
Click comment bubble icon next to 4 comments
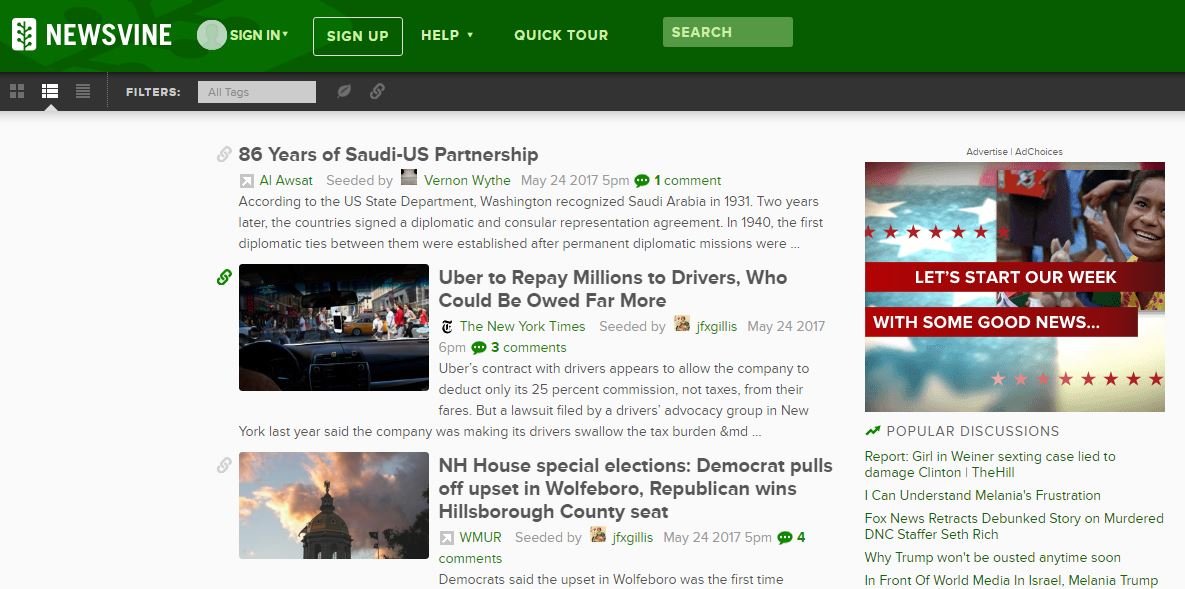[784, 538]
